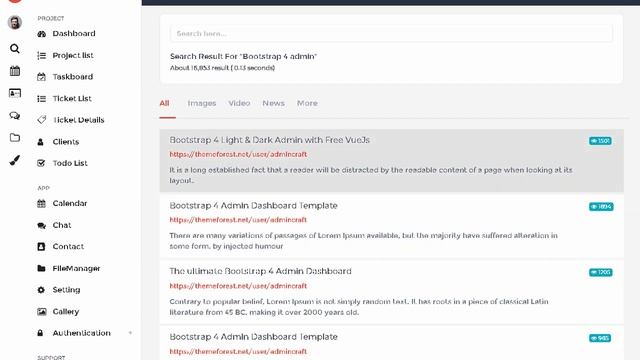Click the Setting gear icon

[41, 290]
